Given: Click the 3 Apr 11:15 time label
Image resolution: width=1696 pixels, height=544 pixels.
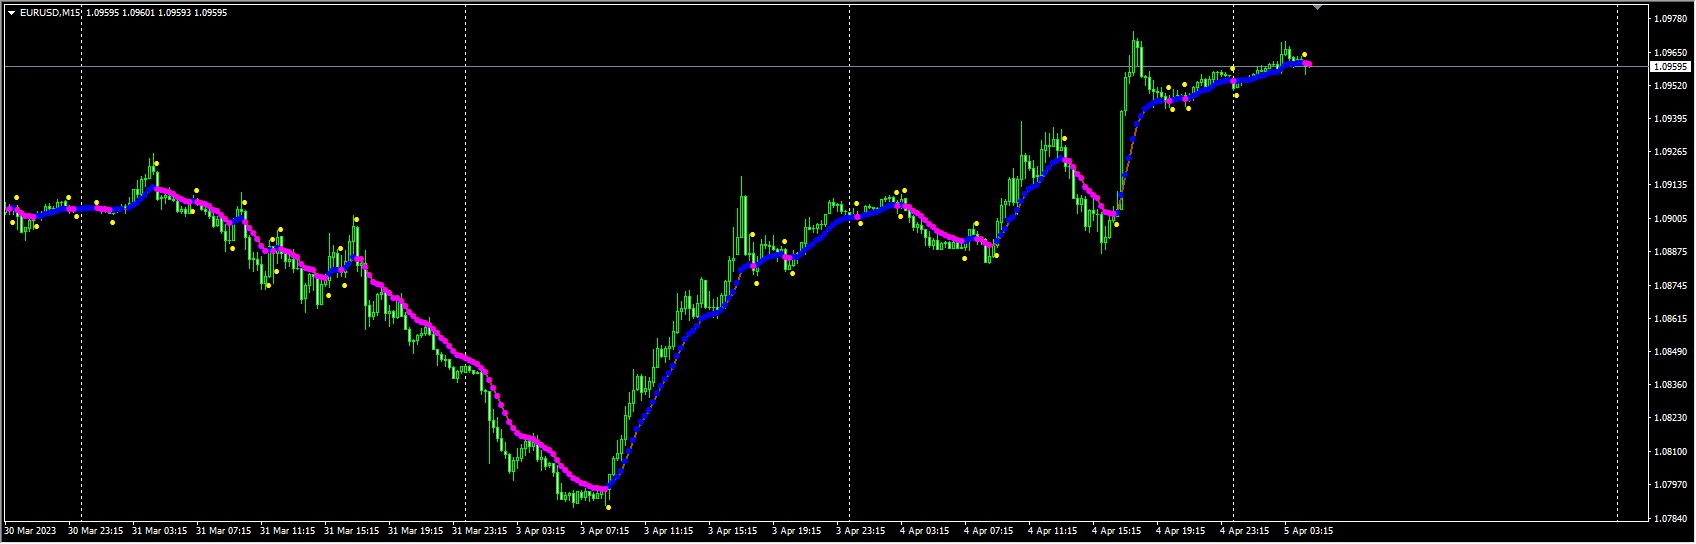Looking at the screenshot, I should pyautogui.click(x=669, y=531).
